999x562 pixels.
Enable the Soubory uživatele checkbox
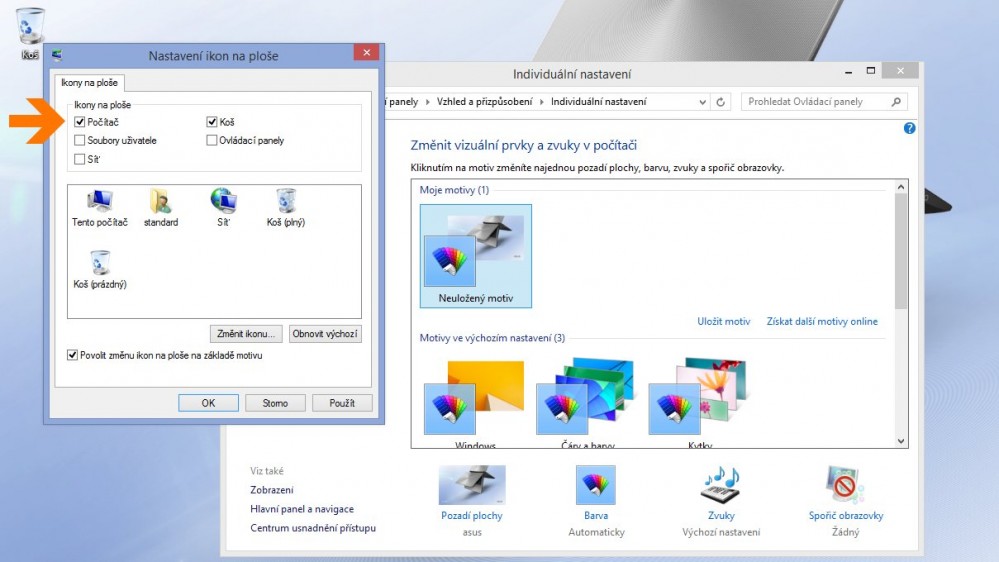(x=80, y=141)
